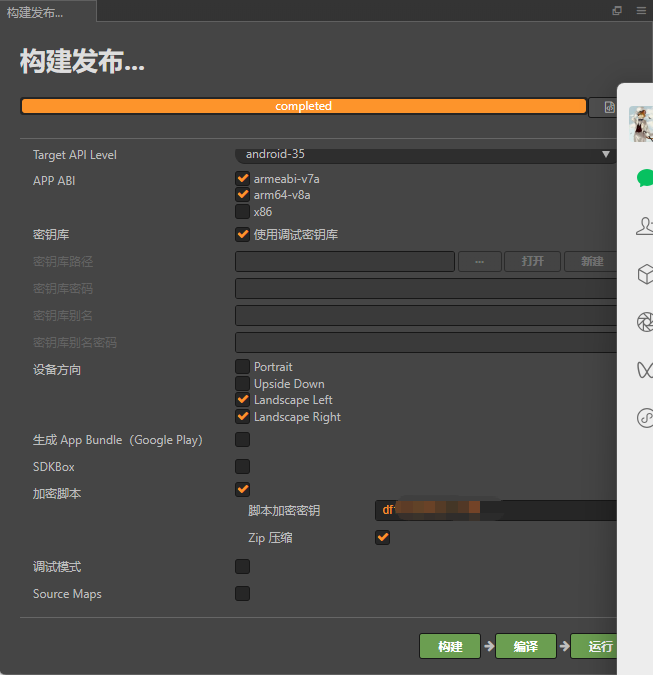This screenshot has height=675, width=653.
Task: Click the 构建发布... heading text
Action: (x=82, y=61)
